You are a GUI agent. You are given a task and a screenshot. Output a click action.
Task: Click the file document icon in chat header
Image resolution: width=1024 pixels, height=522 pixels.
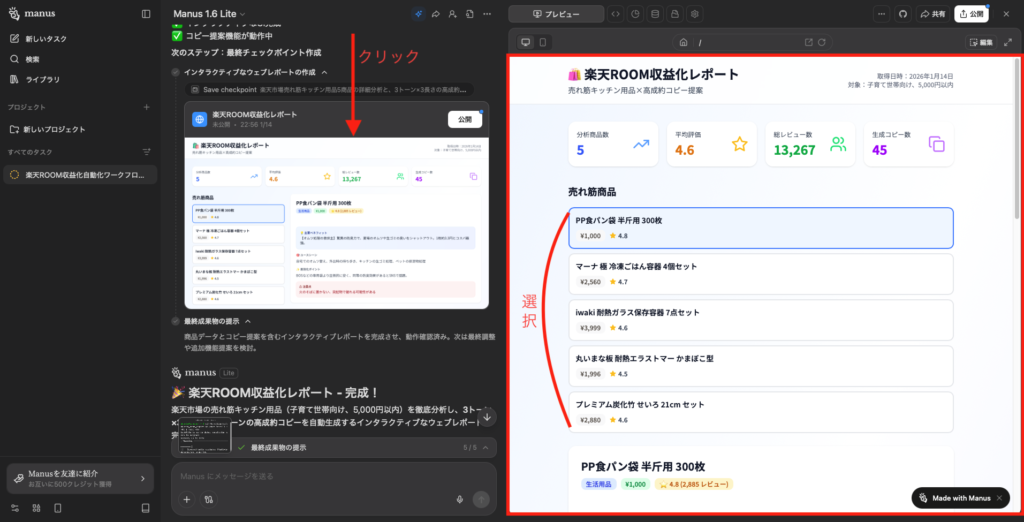click(x=470, y=14)
